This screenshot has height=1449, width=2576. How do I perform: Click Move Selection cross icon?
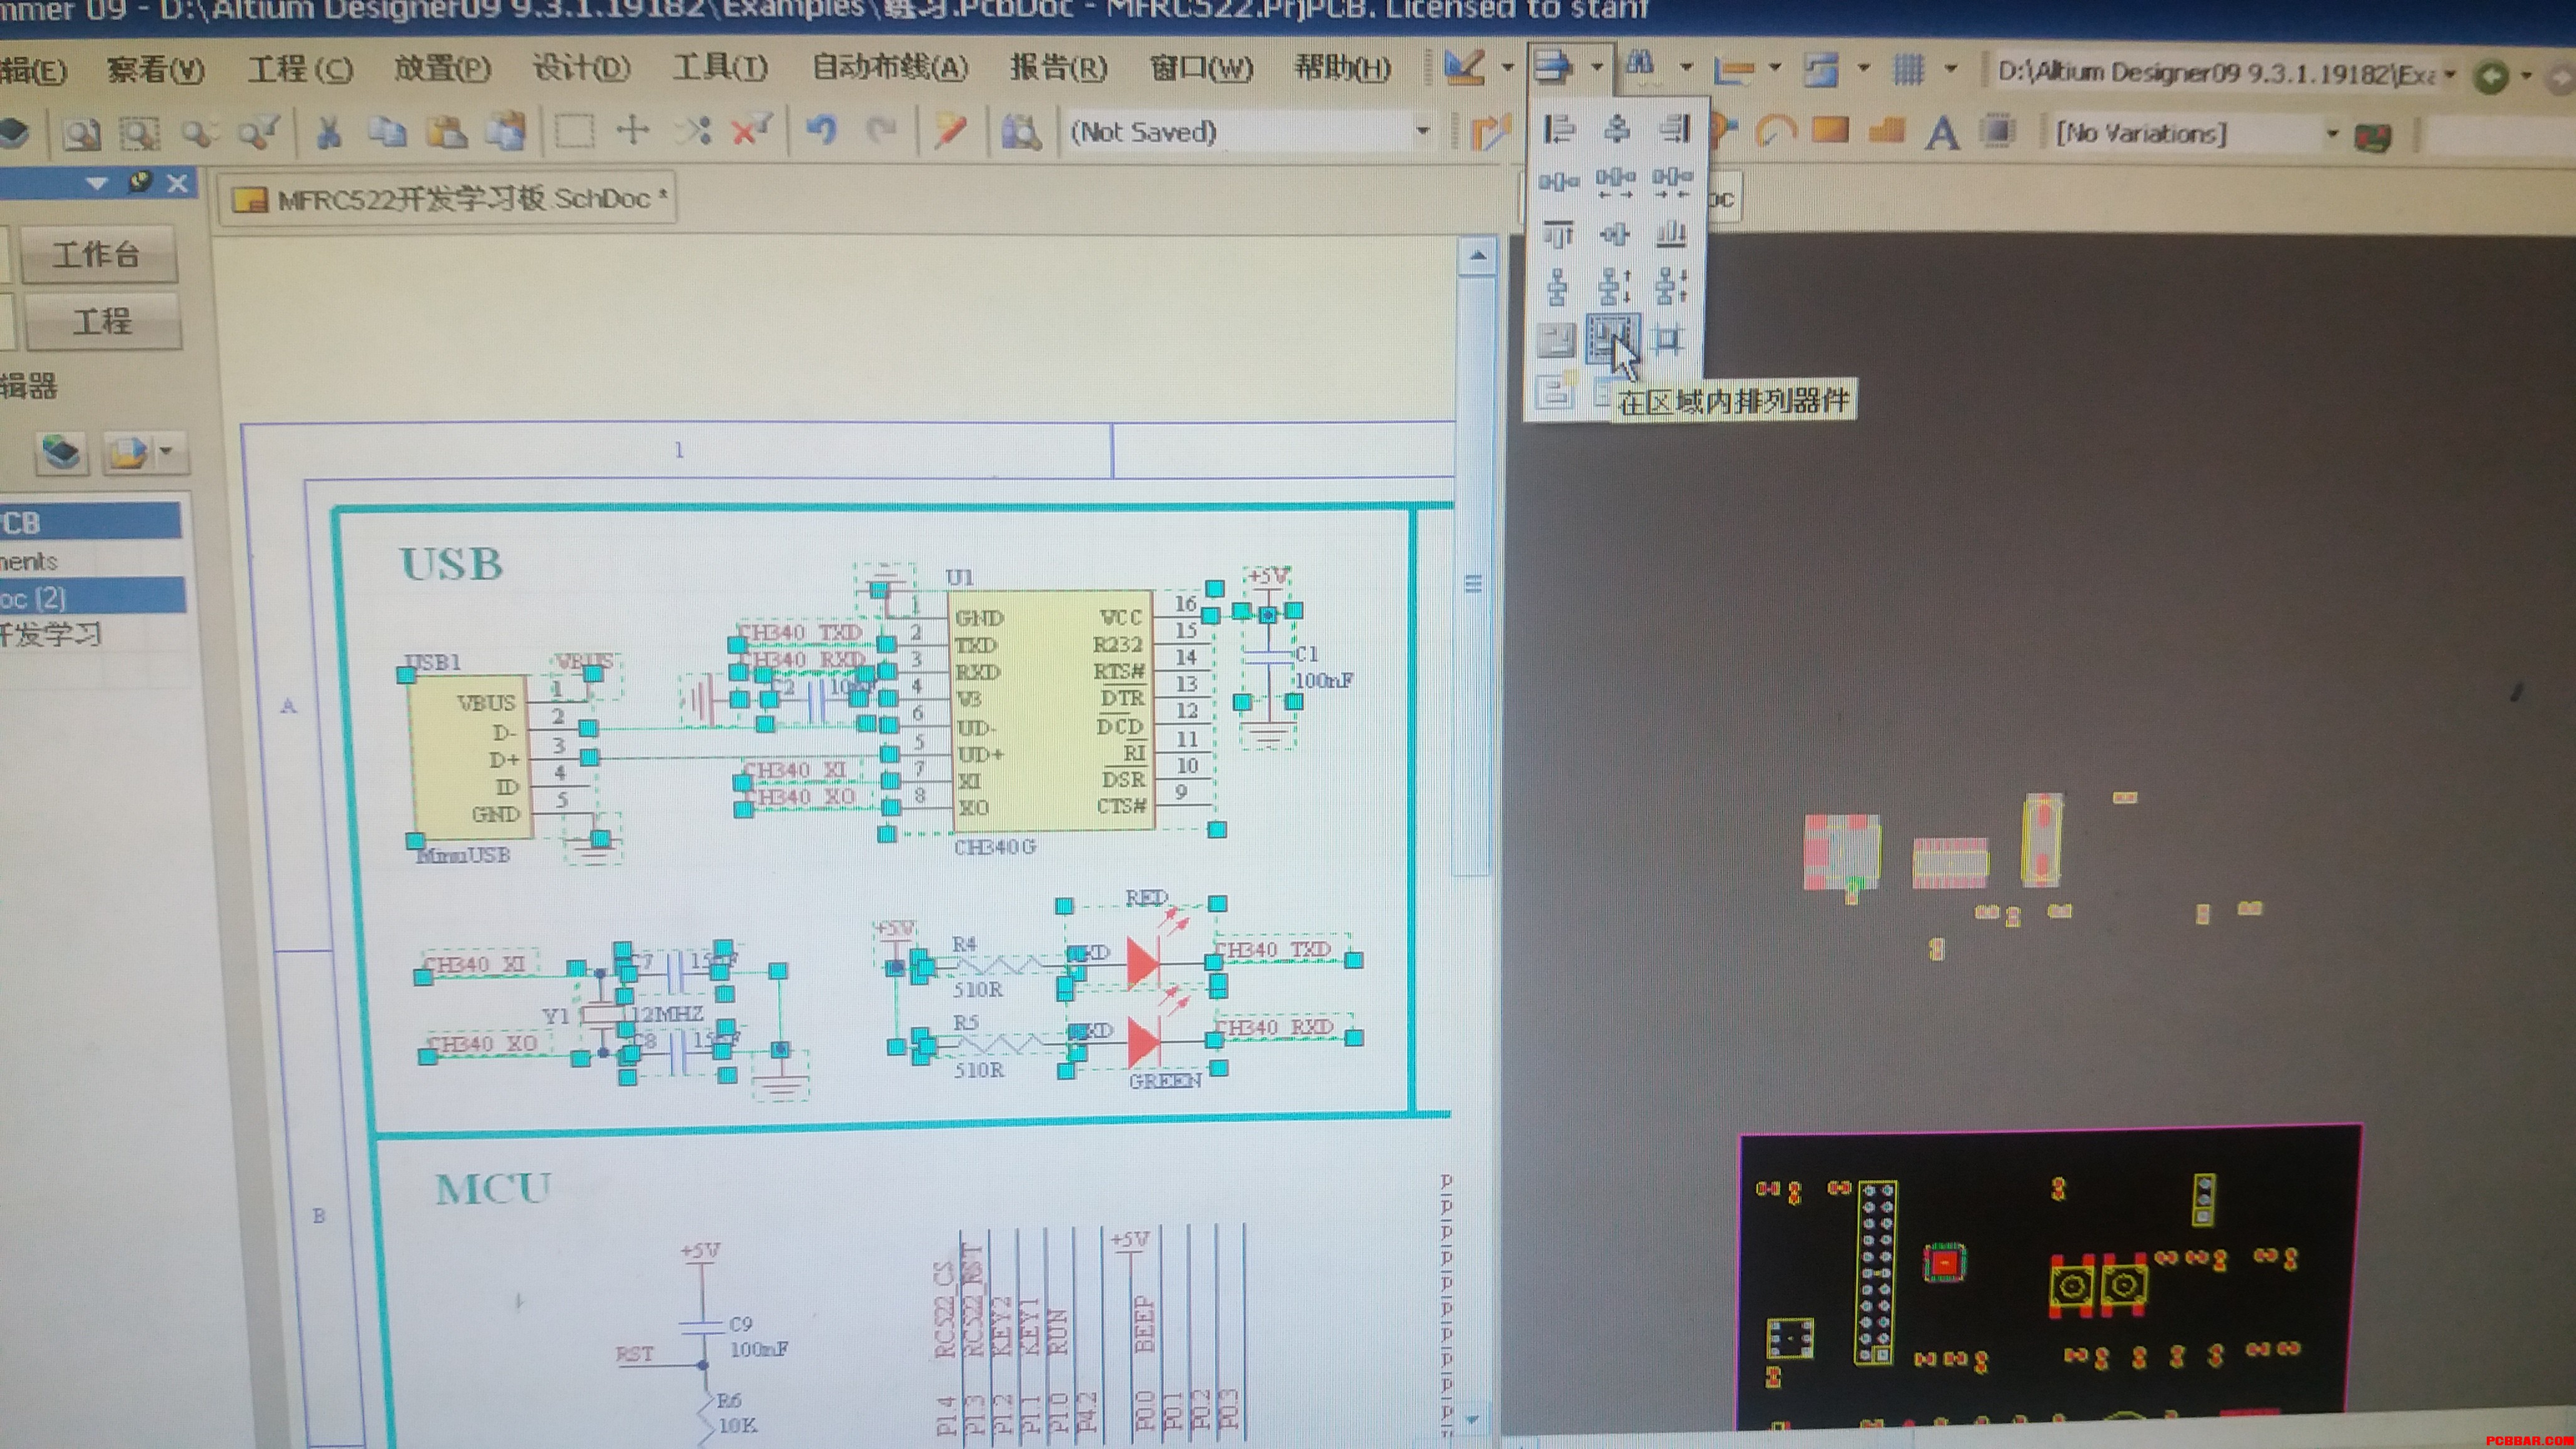632,130
